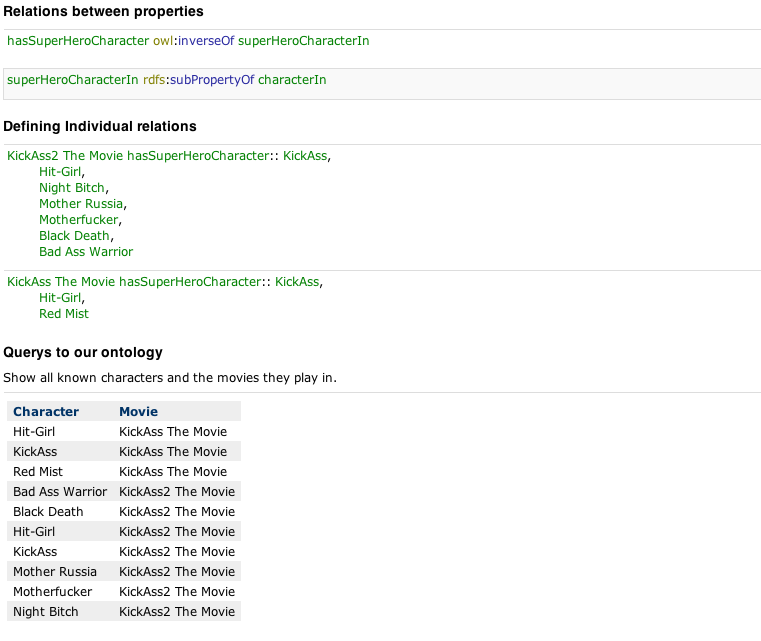The height and width of the screenshot is (641, 761).
Task: Click the hasSuperHeroCharacter property link at top
Action: click(78, 41)
